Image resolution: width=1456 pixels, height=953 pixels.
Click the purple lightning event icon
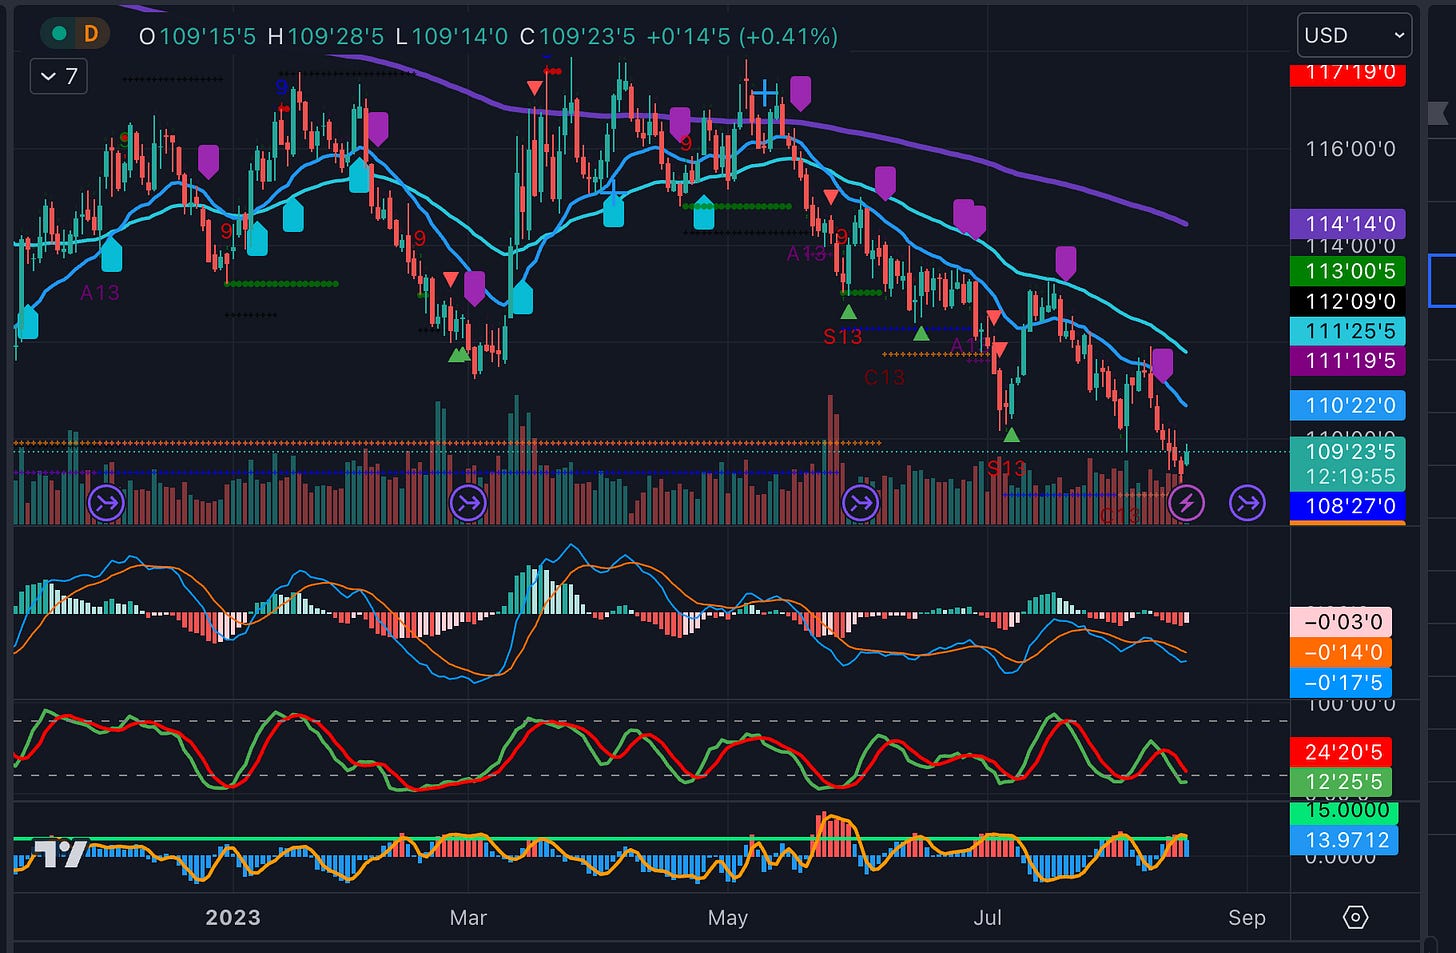coord(1186,503)
